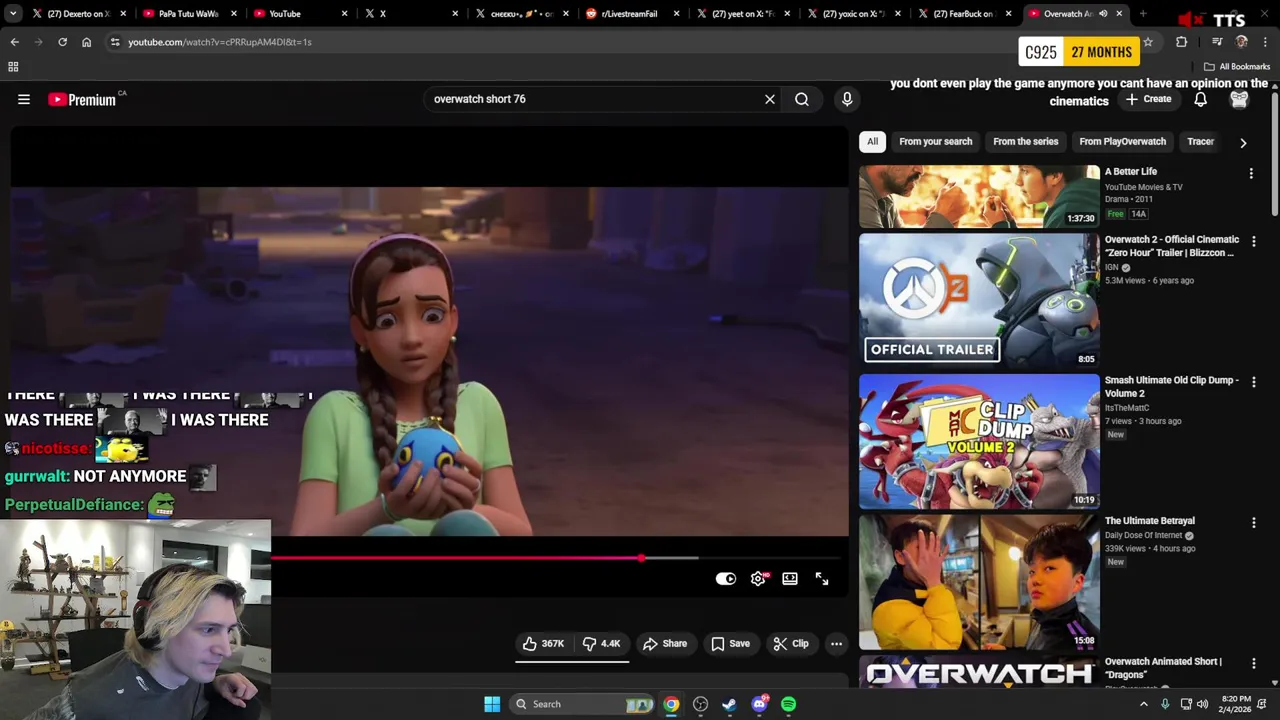This screenshot has width=1280, height=720.
Task: Enter fullscreen on the video player
Action: [x=822, y=579]
